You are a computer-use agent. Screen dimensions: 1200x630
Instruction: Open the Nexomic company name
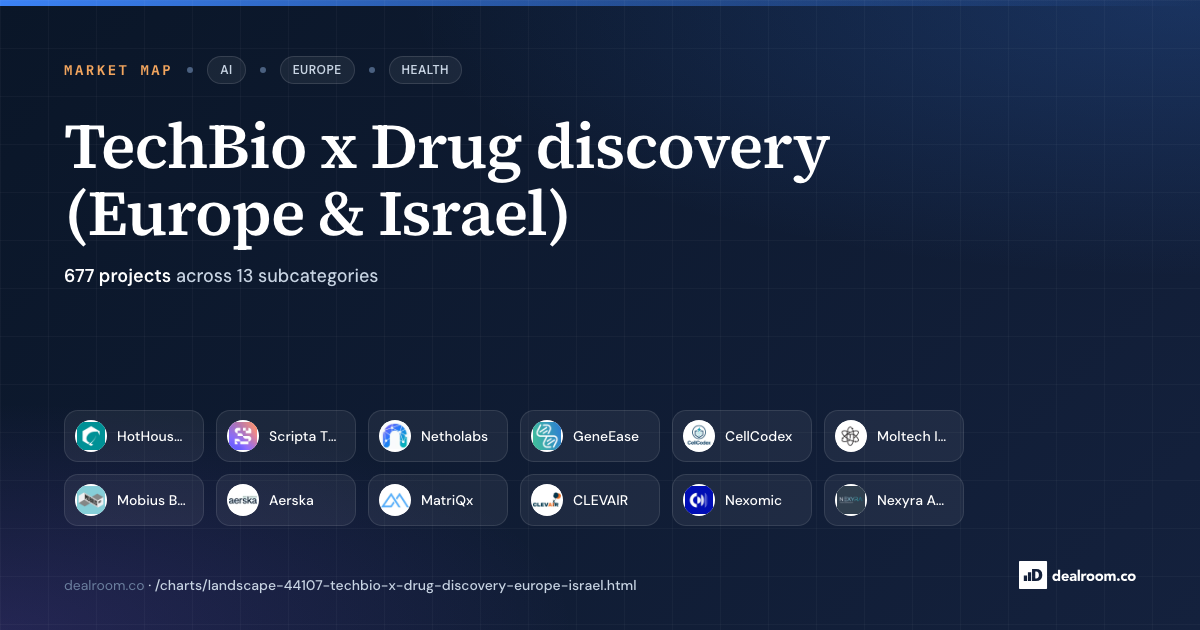(x=754, y=500)
